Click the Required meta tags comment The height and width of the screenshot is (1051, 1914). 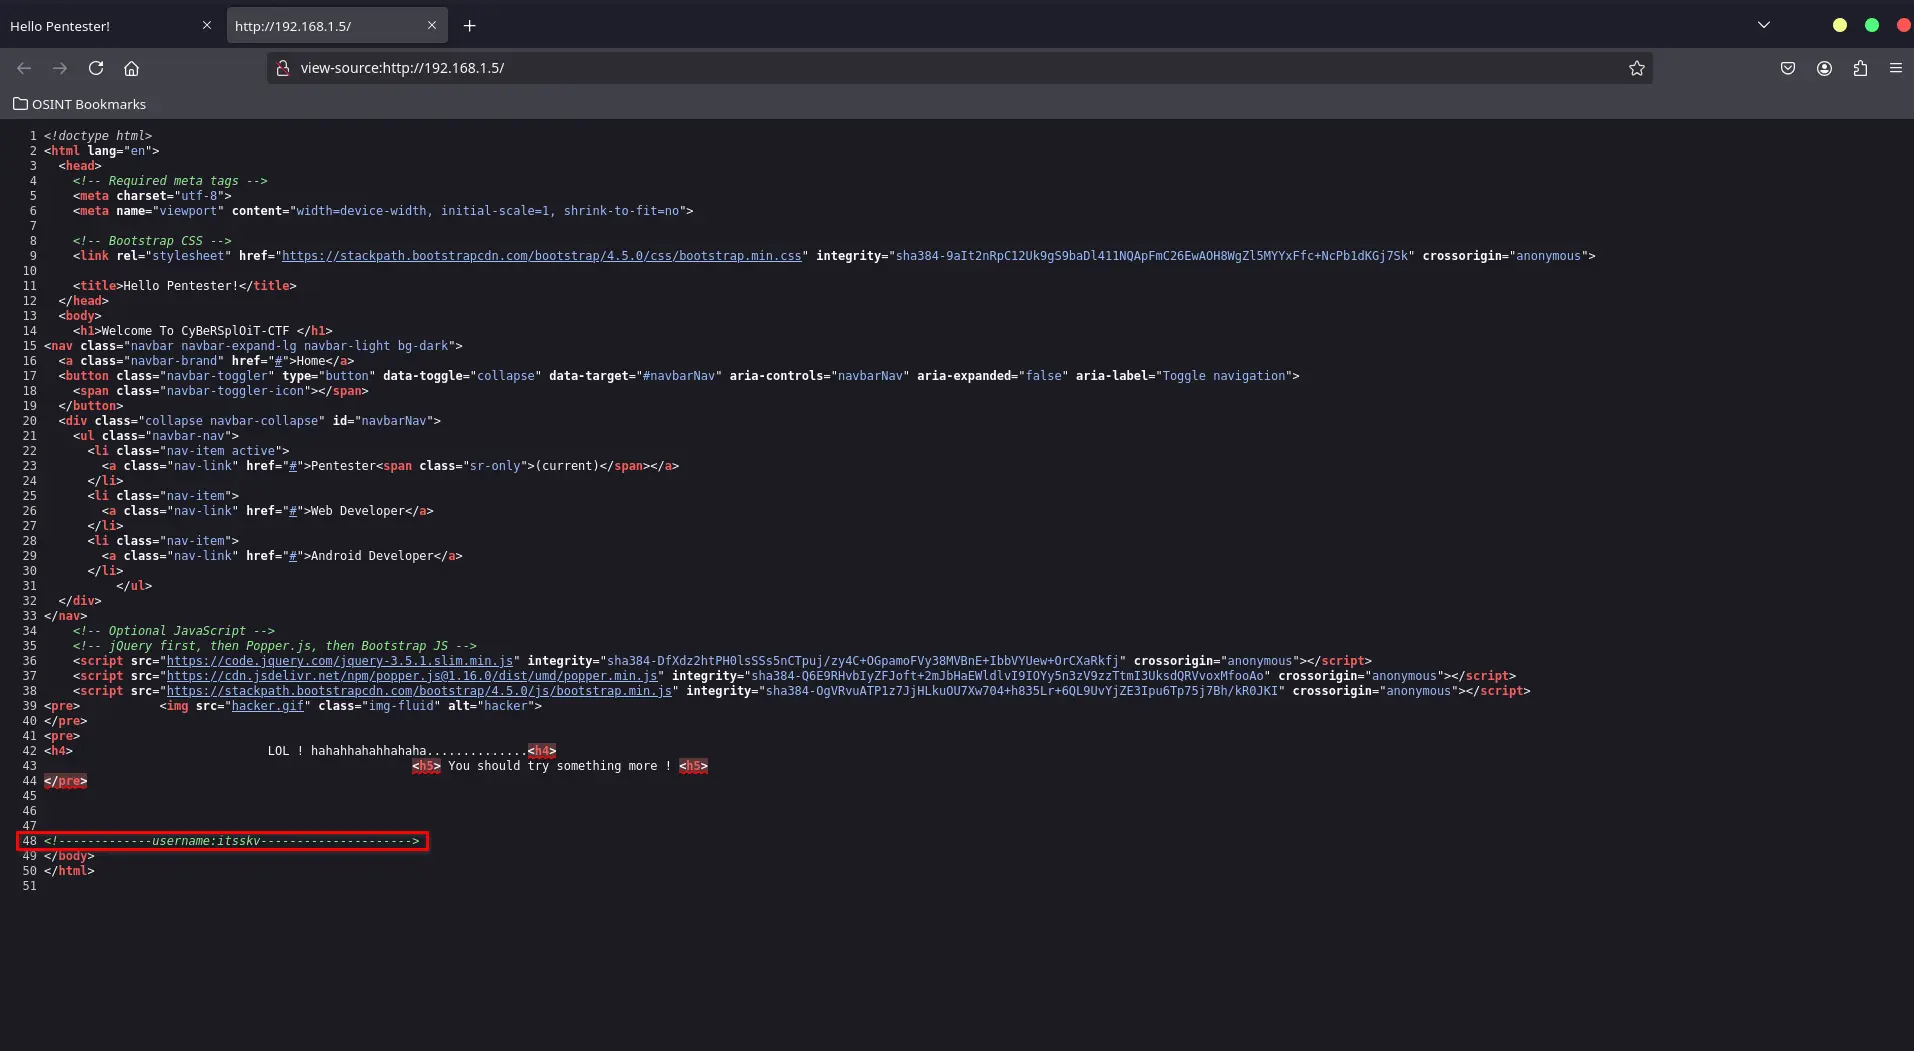coord(170,181)
